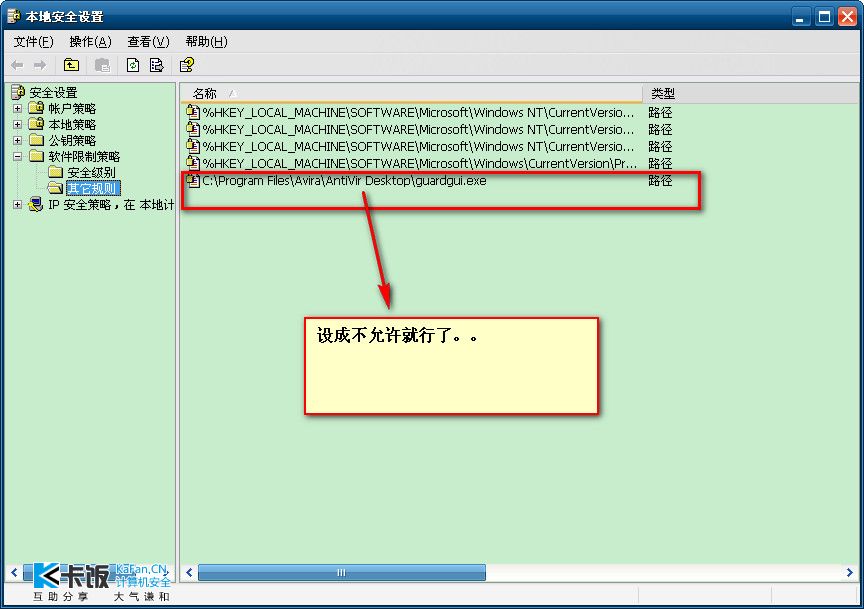Click the right pane's scroll-left arrow

coord(189,573)
